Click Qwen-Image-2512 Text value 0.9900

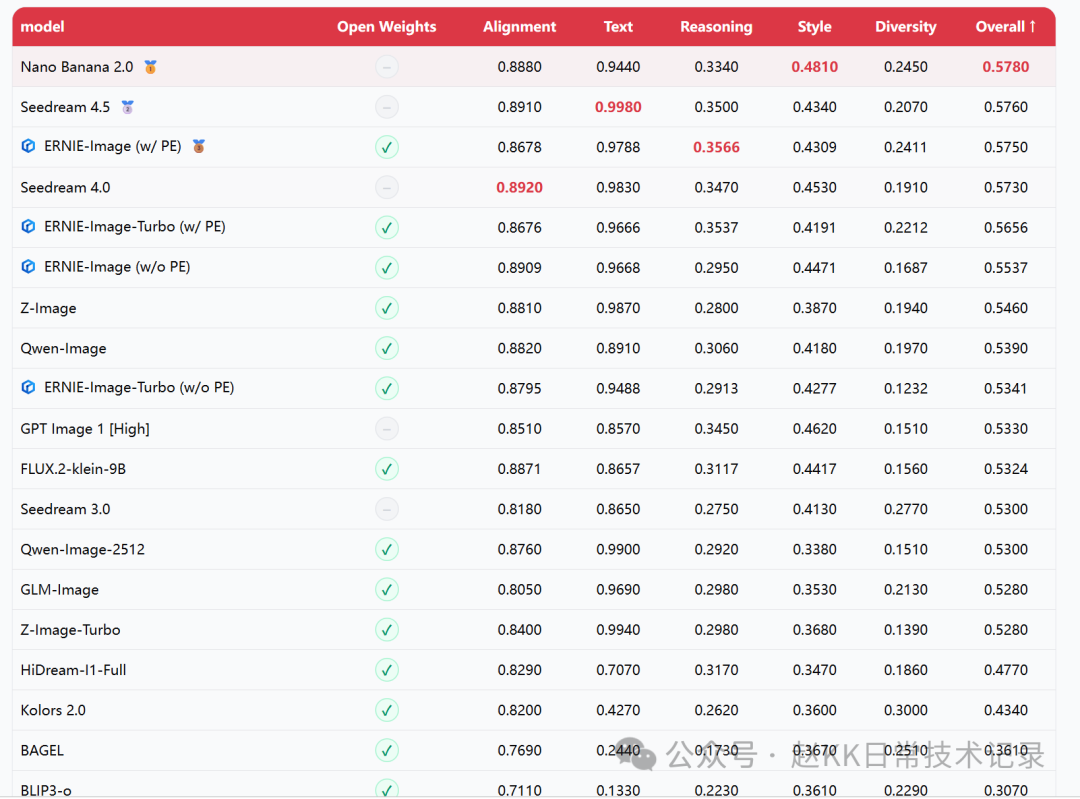pyautogui.click(x=618, y=550)
